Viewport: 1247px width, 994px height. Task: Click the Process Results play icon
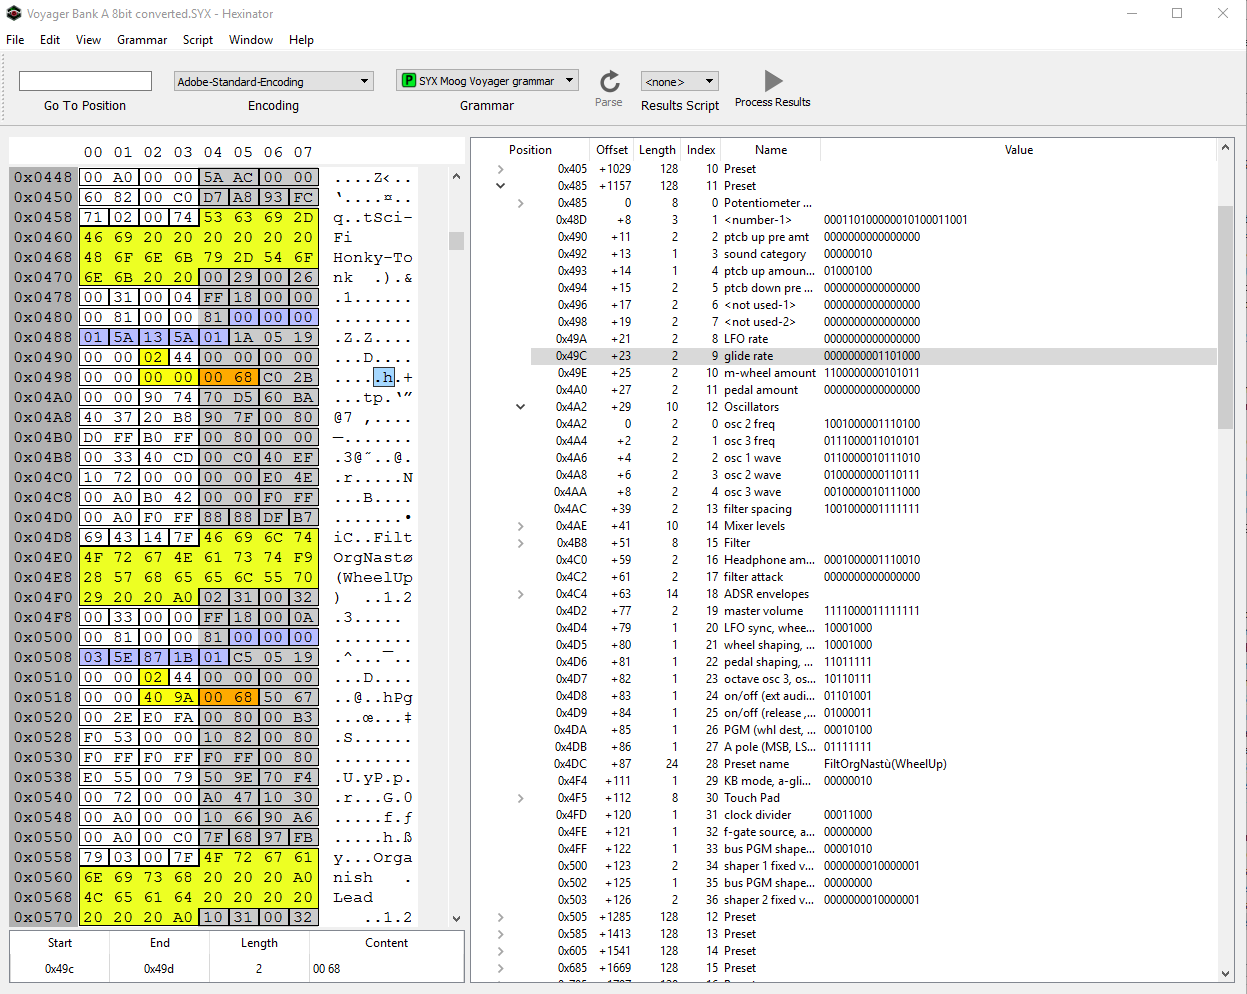(x=773, y=81)
